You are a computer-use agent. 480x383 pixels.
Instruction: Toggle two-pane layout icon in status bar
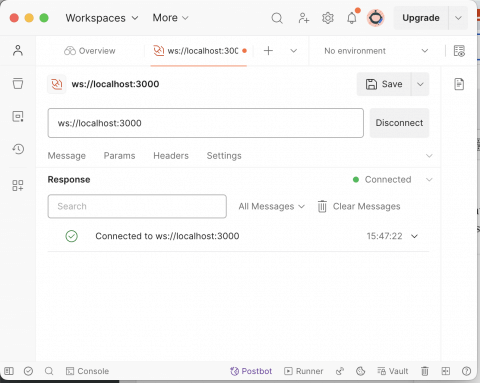point(446,371)
